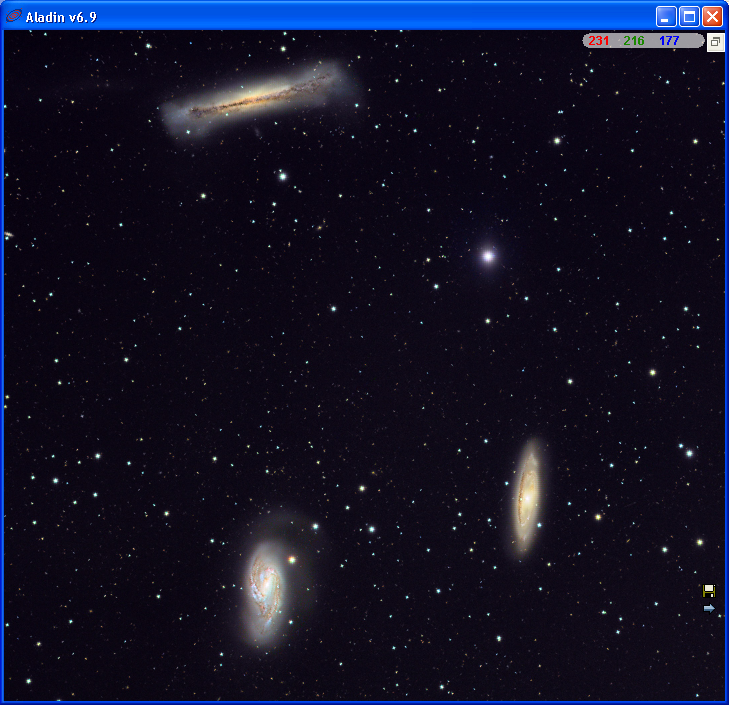The width and height of the screenshot is (729, 705).
Task: Select the tilted spiral galaxy at lower right
Action: coord(527,496)
